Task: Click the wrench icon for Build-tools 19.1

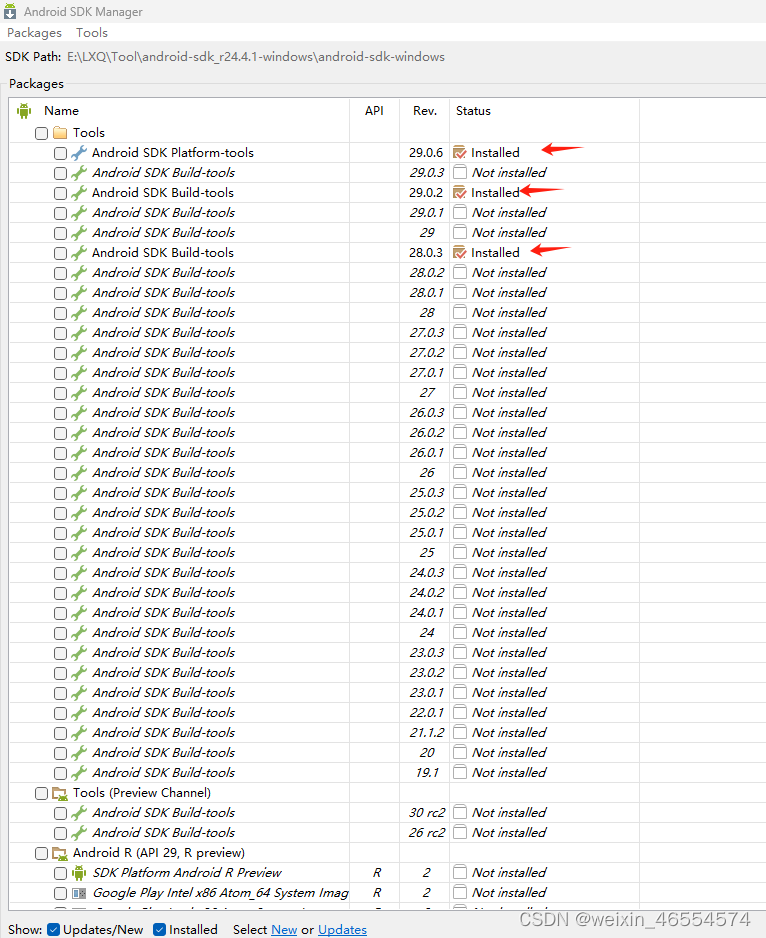Action: pyautogui.click(x=78, y=773)
